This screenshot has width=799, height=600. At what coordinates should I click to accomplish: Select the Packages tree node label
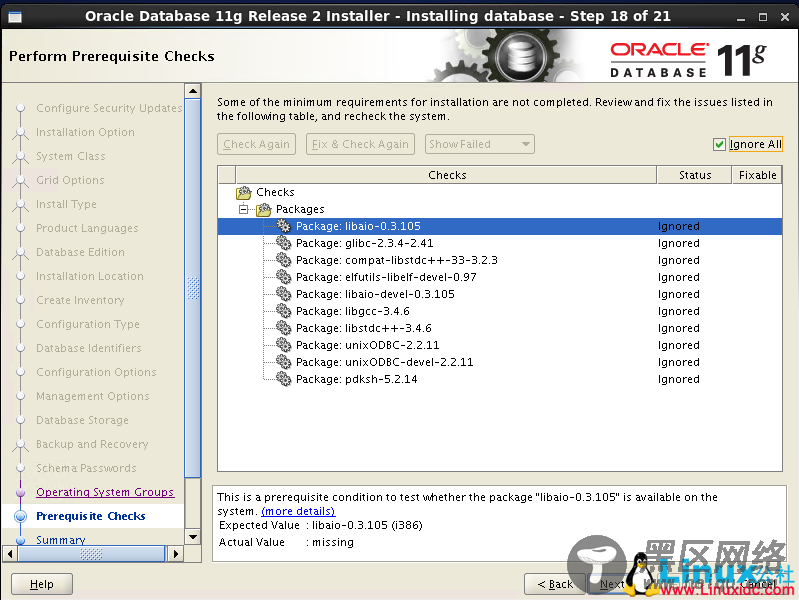[300, 209]
